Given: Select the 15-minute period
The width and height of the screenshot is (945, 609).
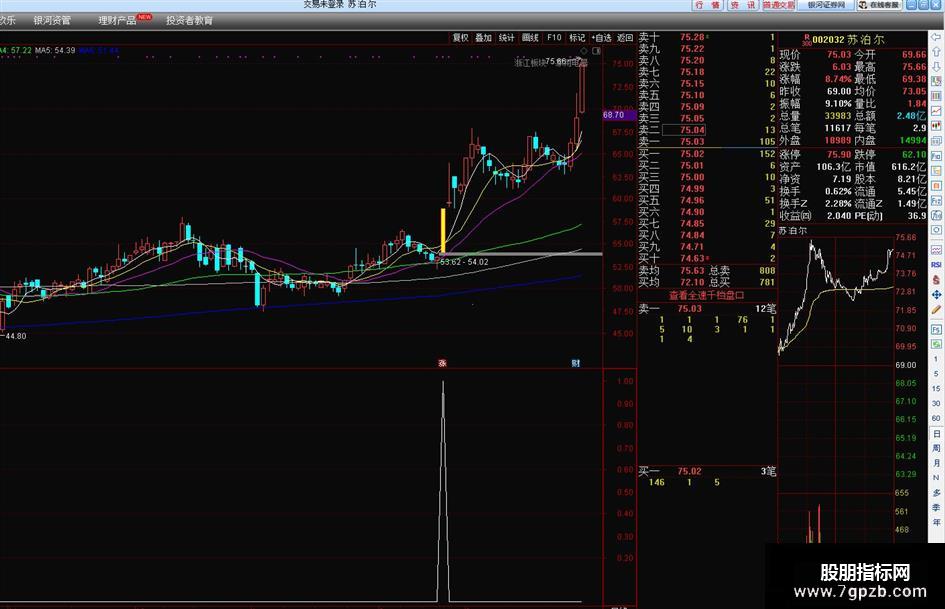Looking at the screenshot, I should (936, 389).
